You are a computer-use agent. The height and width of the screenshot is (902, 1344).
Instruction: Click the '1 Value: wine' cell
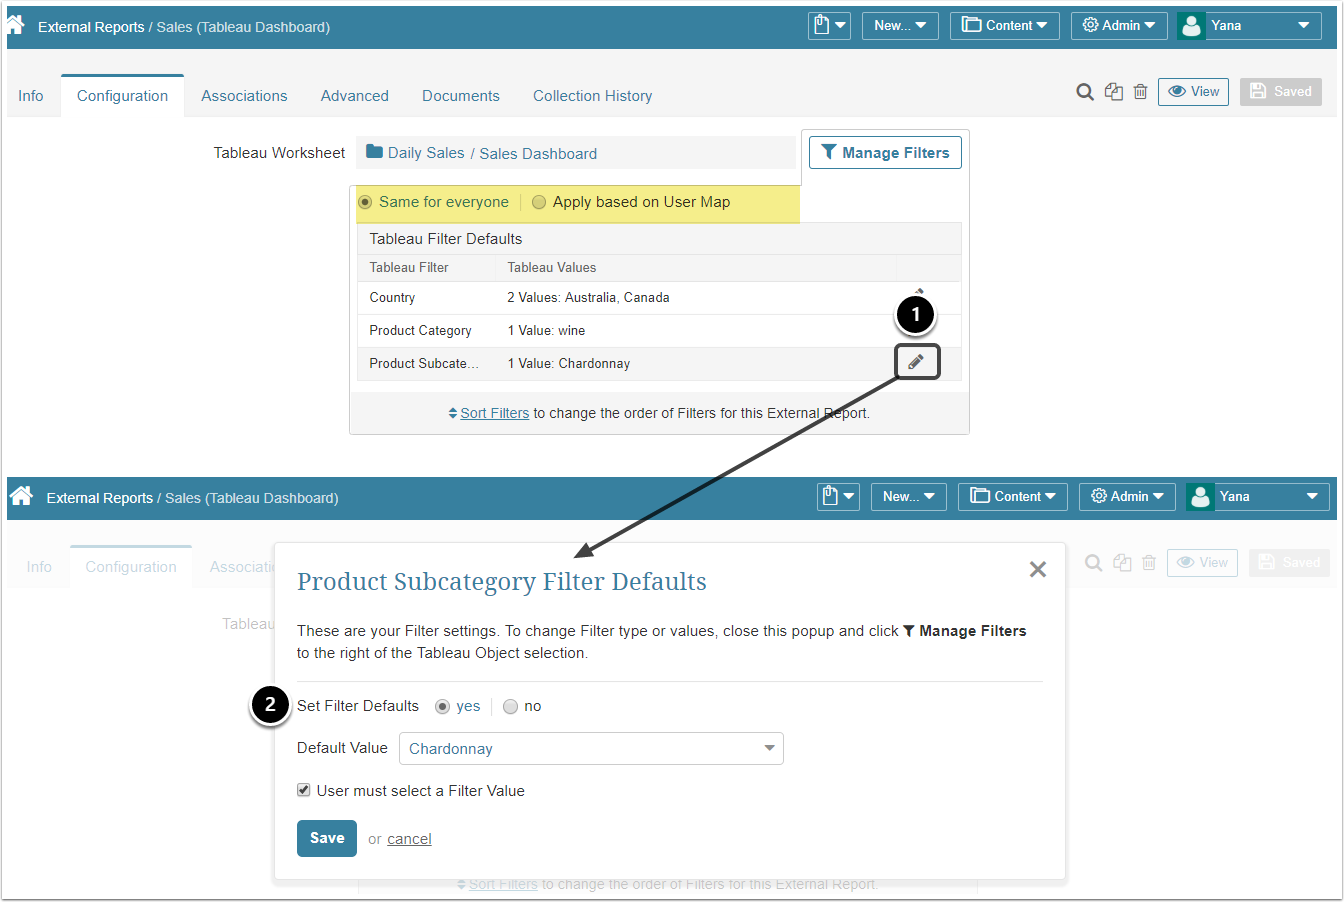546,331
